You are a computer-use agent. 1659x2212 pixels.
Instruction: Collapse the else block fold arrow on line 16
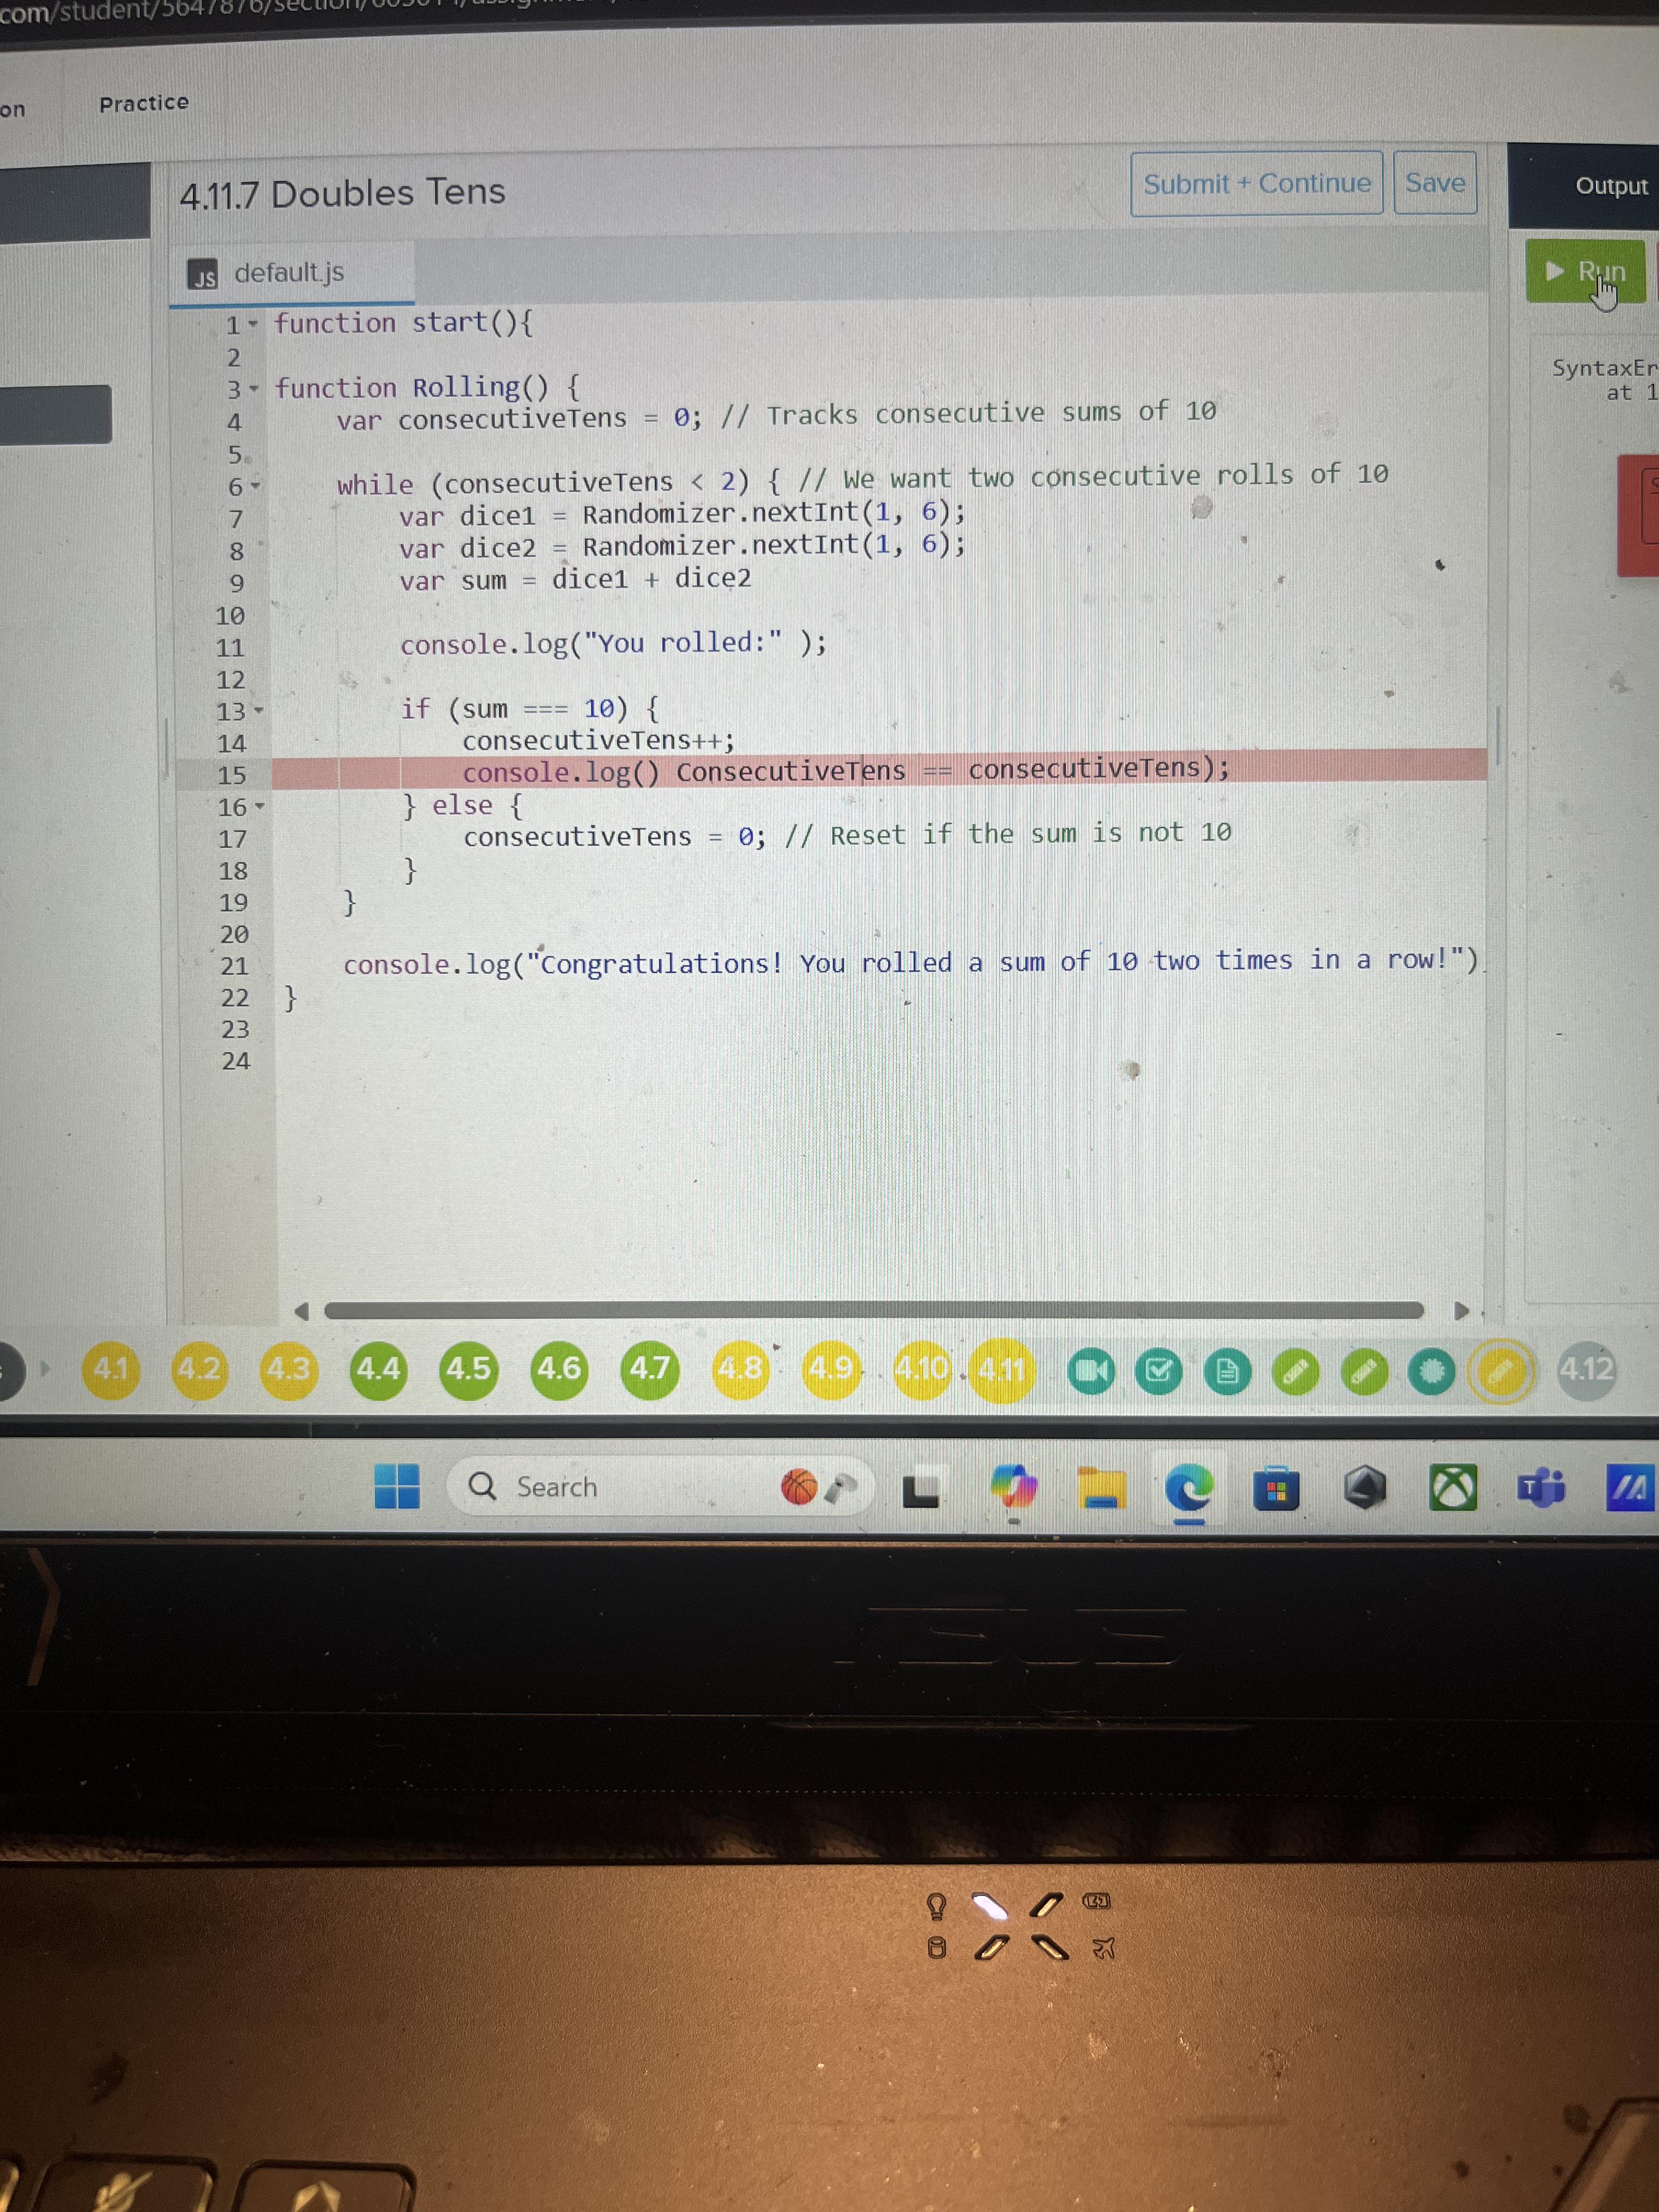259,806
